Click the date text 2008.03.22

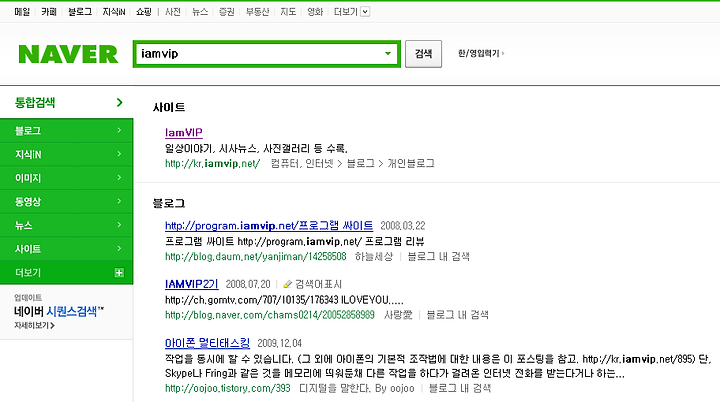tap(403, 226)
